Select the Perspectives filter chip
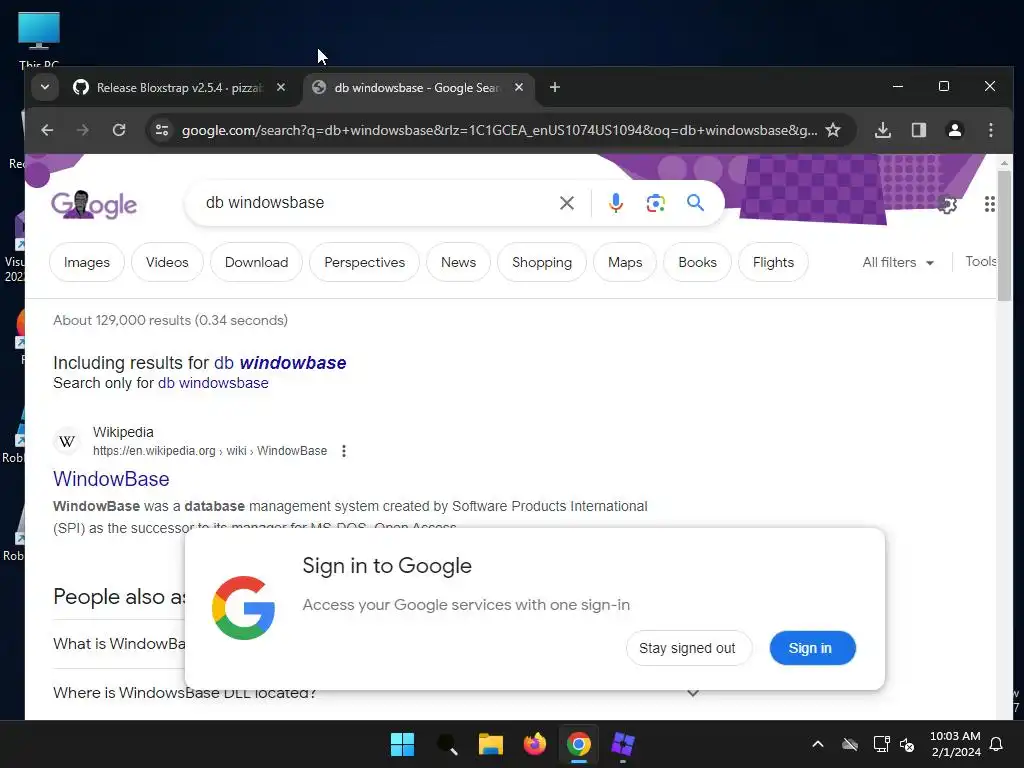Image resolution: width=1024 pixels, height=768 pixels. pyautogui.click(x=364, y=262)
